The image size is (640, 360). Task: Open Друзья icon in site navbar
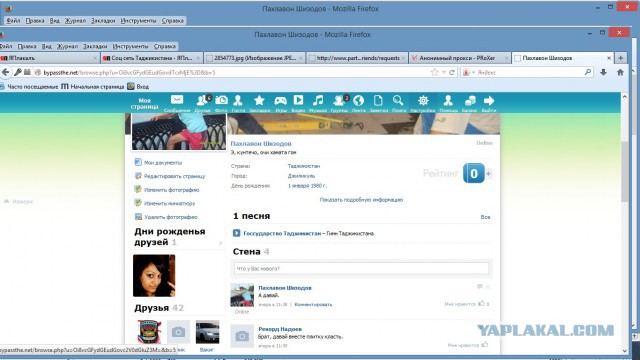coord(202,100)
